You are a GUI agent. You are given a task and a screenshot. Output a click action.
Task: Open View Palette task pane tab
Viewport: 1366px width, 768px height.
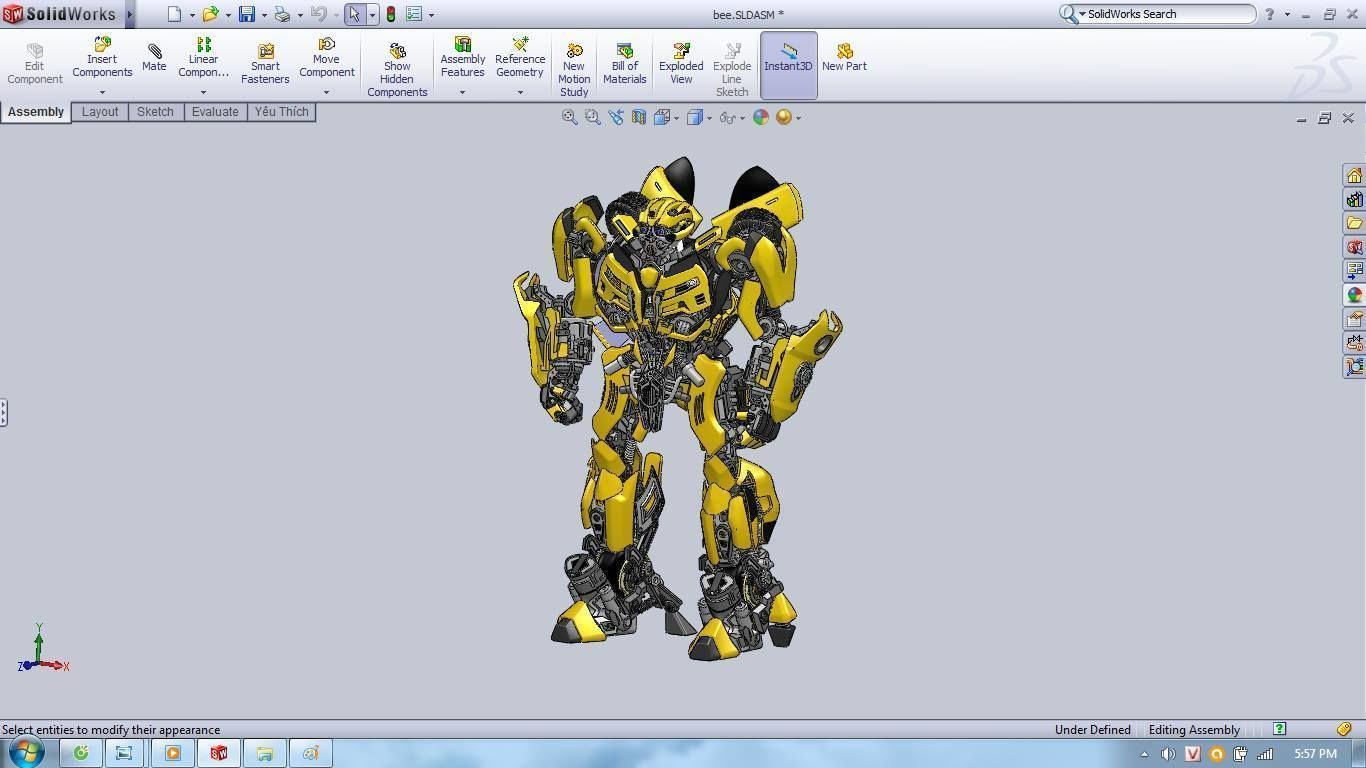1354,271
